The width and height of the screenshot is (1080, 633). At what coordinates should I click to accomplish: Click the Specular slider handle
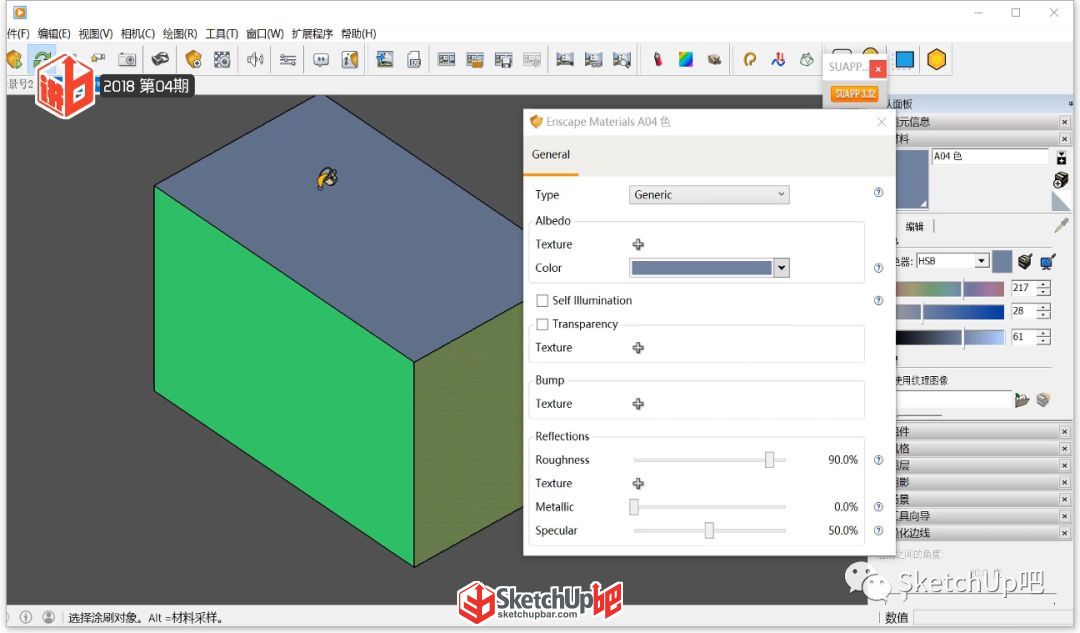pyautogui.click(x=709, y=530)
